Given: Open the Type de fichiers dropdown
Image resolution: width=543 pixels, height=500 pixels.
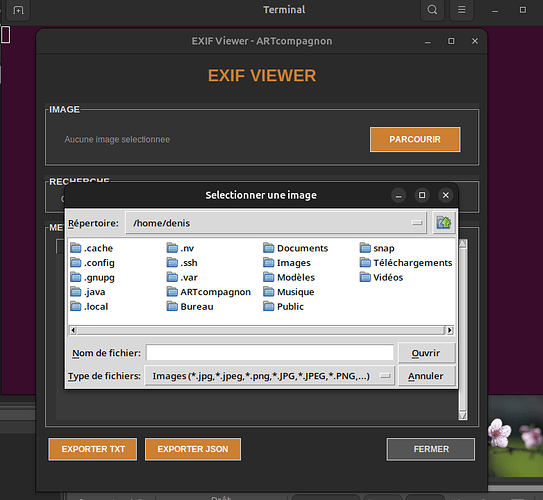Looking at the screenshot, I should click(385, 376).
